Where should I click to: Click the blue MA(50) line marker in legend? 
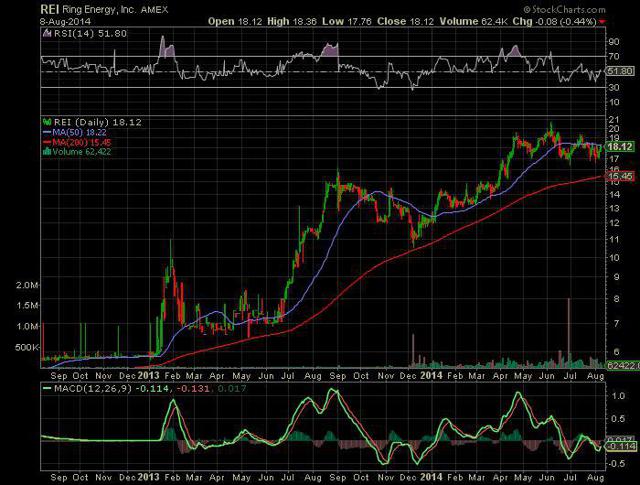click(47, 132)
